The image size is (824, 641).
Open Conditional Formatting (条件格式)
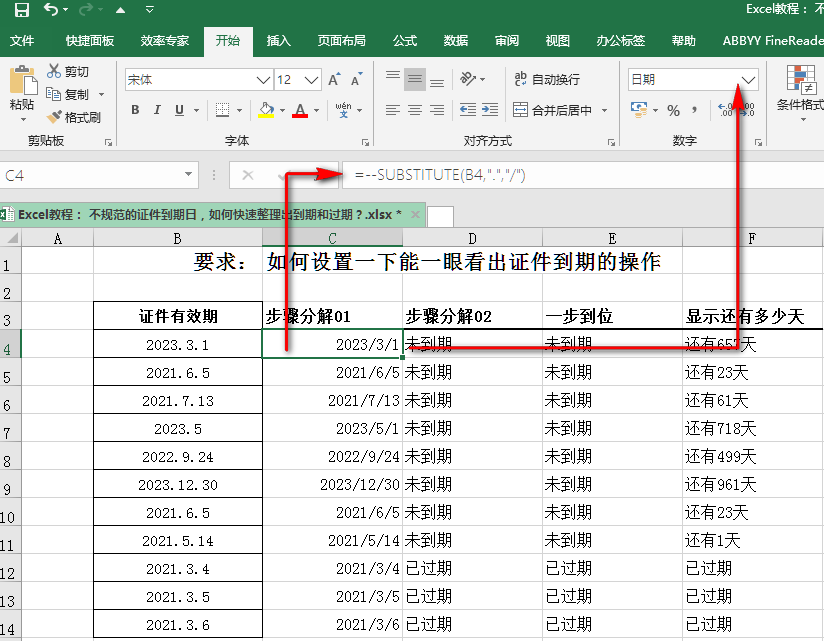[800, 88]
